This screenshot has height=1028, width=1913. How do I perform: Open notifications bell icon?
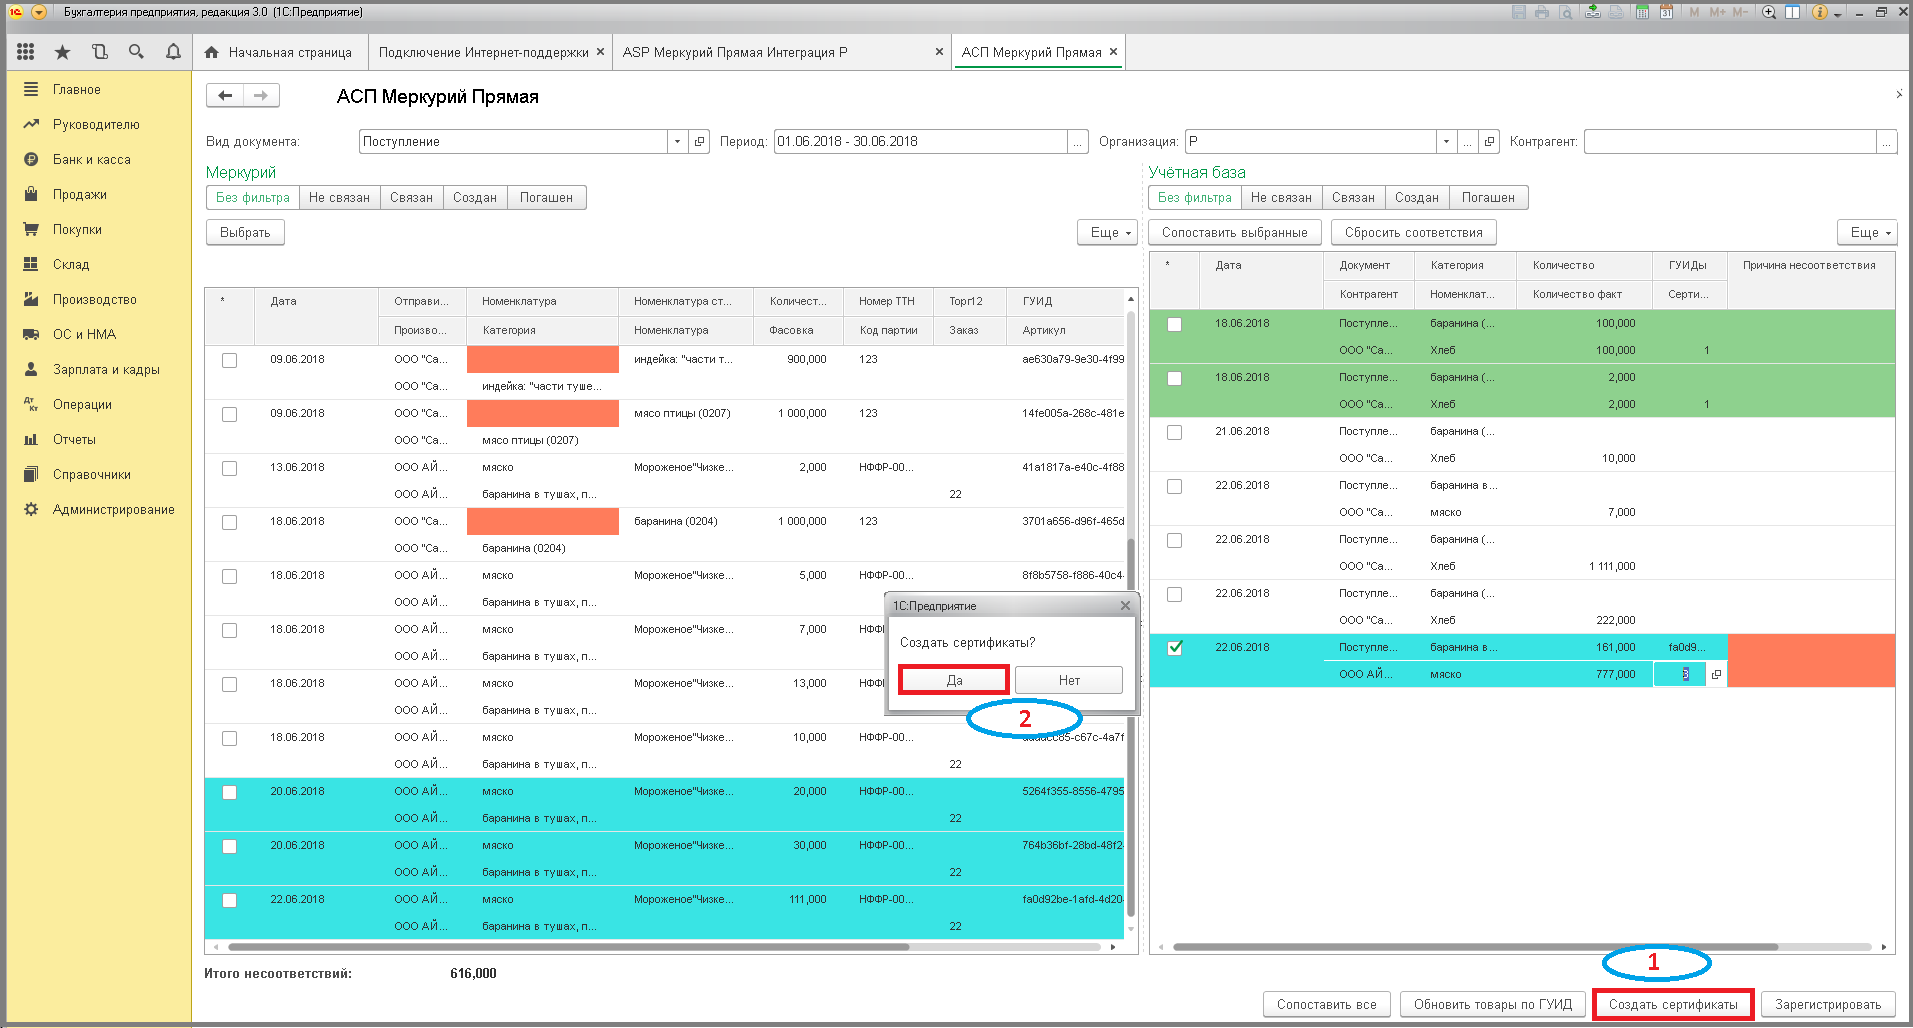(x=173, y=52)
